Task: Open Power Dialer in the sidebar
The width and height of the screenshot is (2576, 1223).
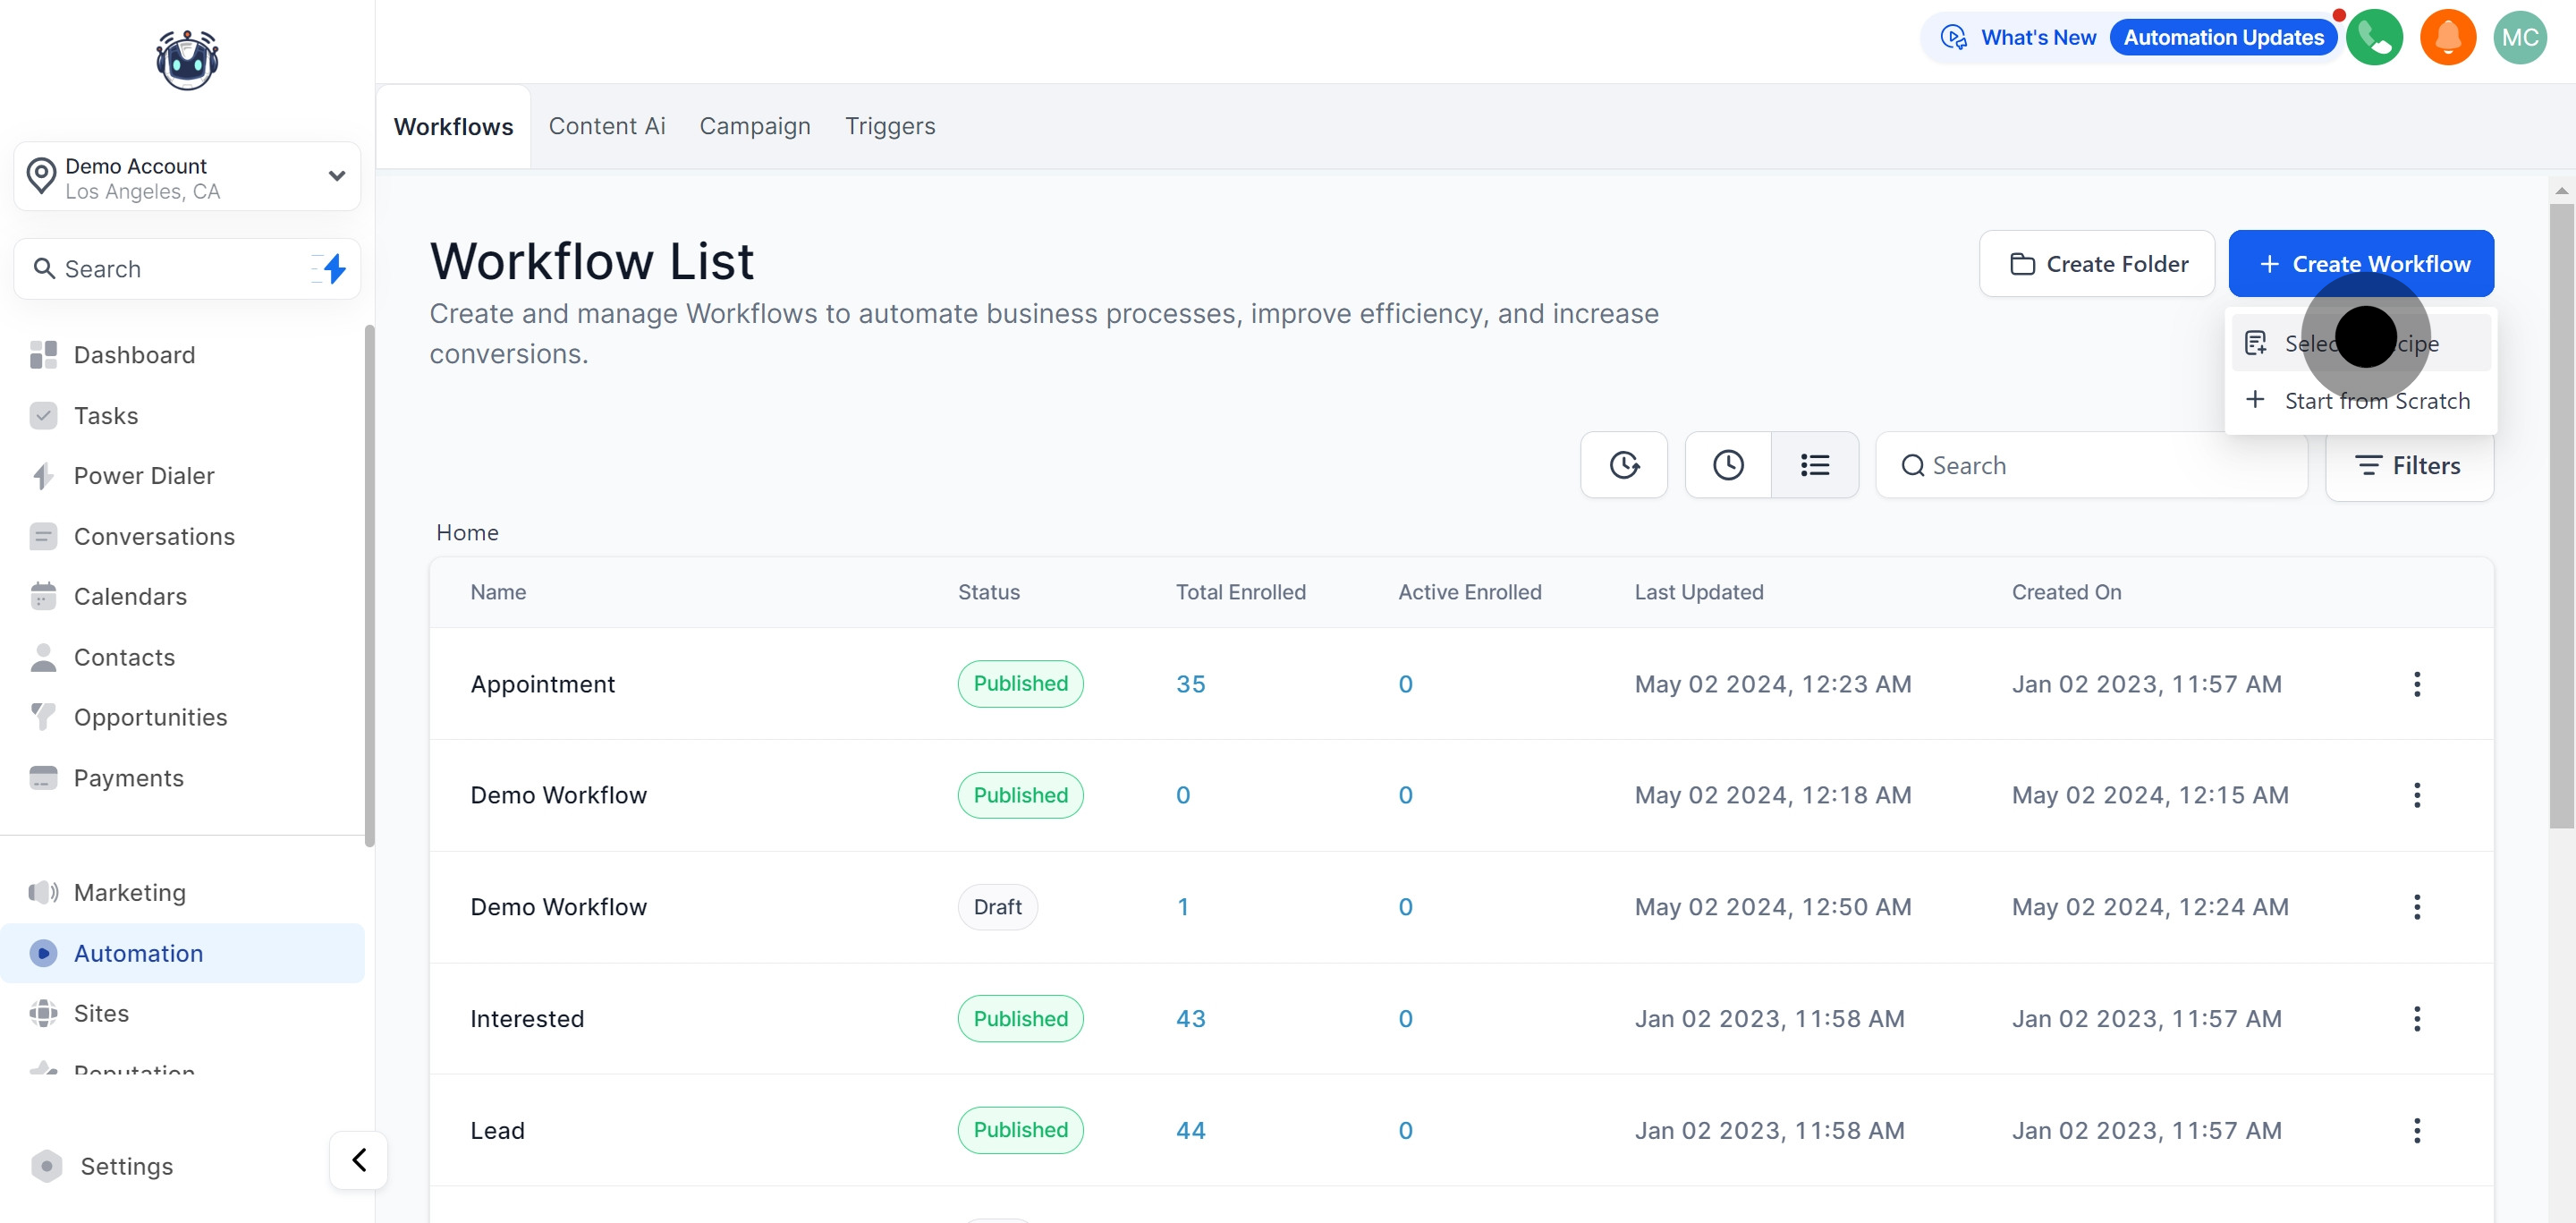Action: click(144, 476)
